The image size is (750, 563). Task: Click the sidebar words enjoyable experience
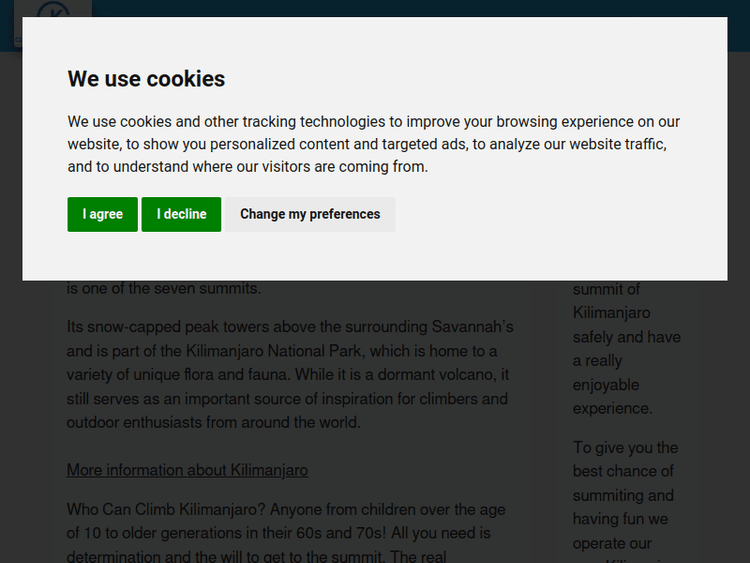[612, 396]
